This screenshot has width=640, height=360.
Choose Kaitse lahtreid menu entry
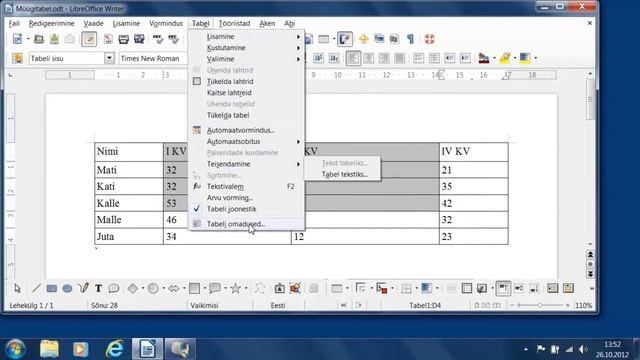[246, 93]
